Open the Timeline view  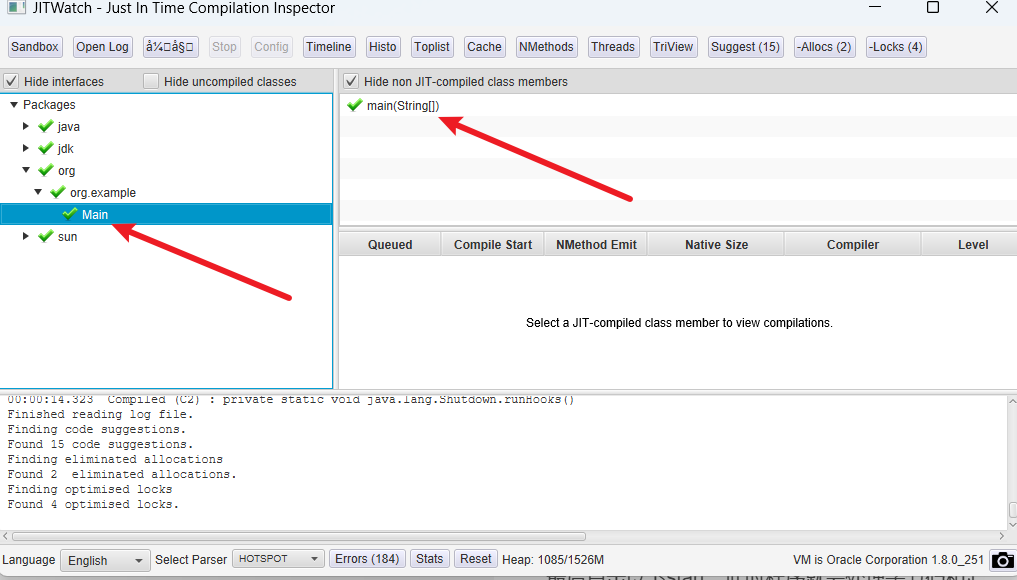[x=328, y=47]
